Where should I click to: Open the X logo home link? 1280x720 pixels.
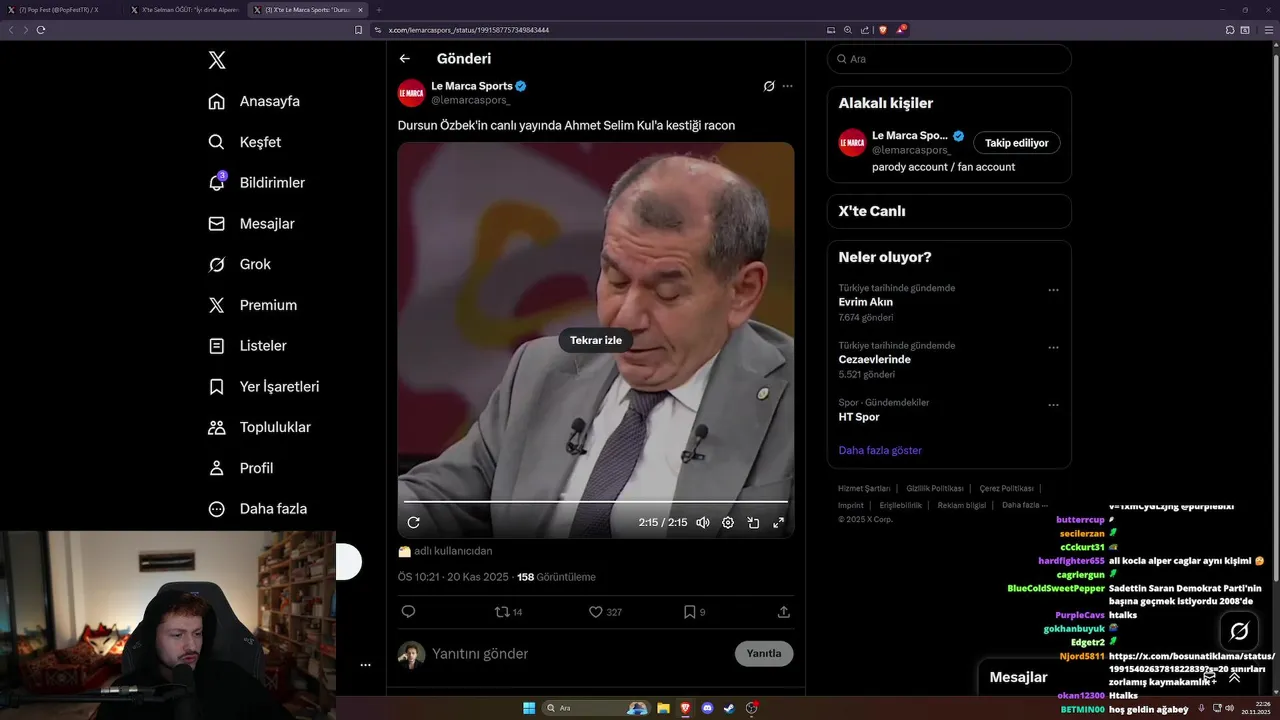tap(217, 60)
